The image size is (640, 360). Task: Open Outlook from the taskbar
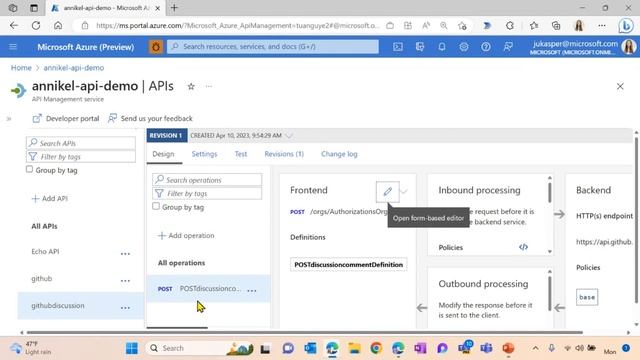pyautogui.click(x=310, y=348)
